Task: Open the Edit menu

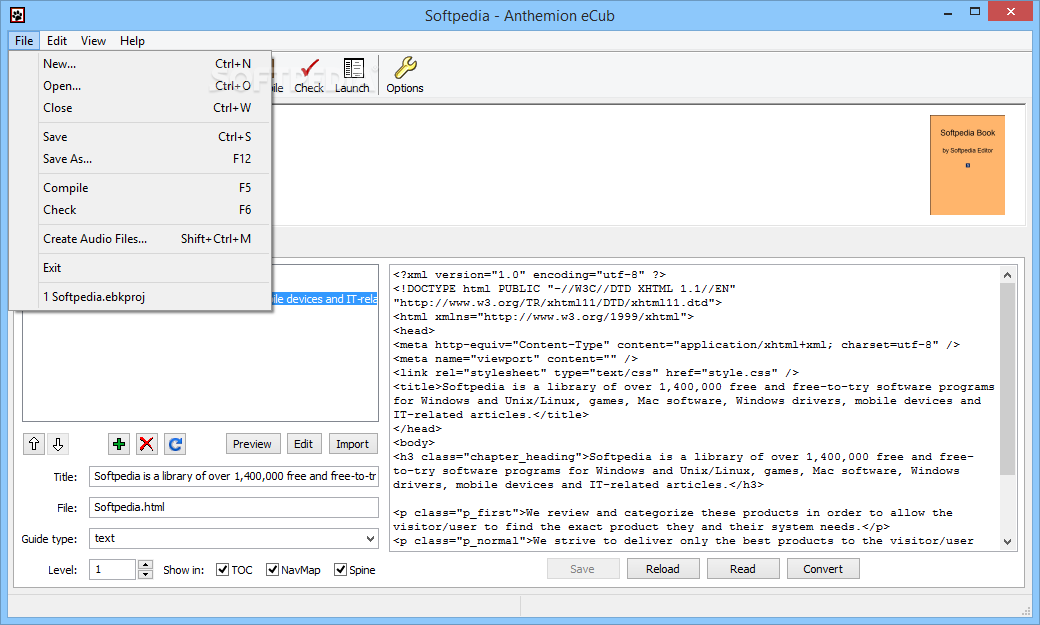Action: 56,40
